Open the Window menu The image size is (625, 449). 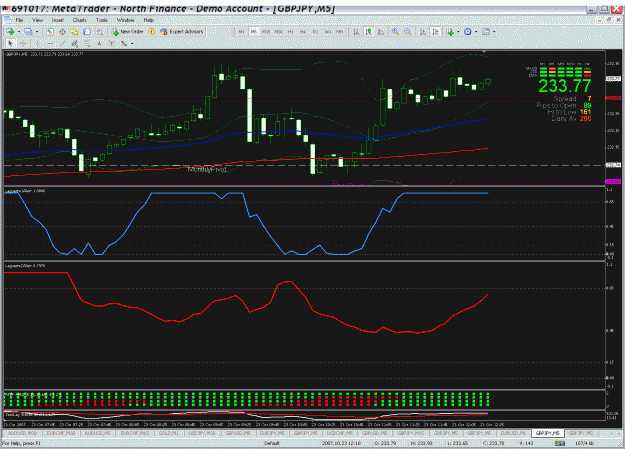[x=125, y=20]
